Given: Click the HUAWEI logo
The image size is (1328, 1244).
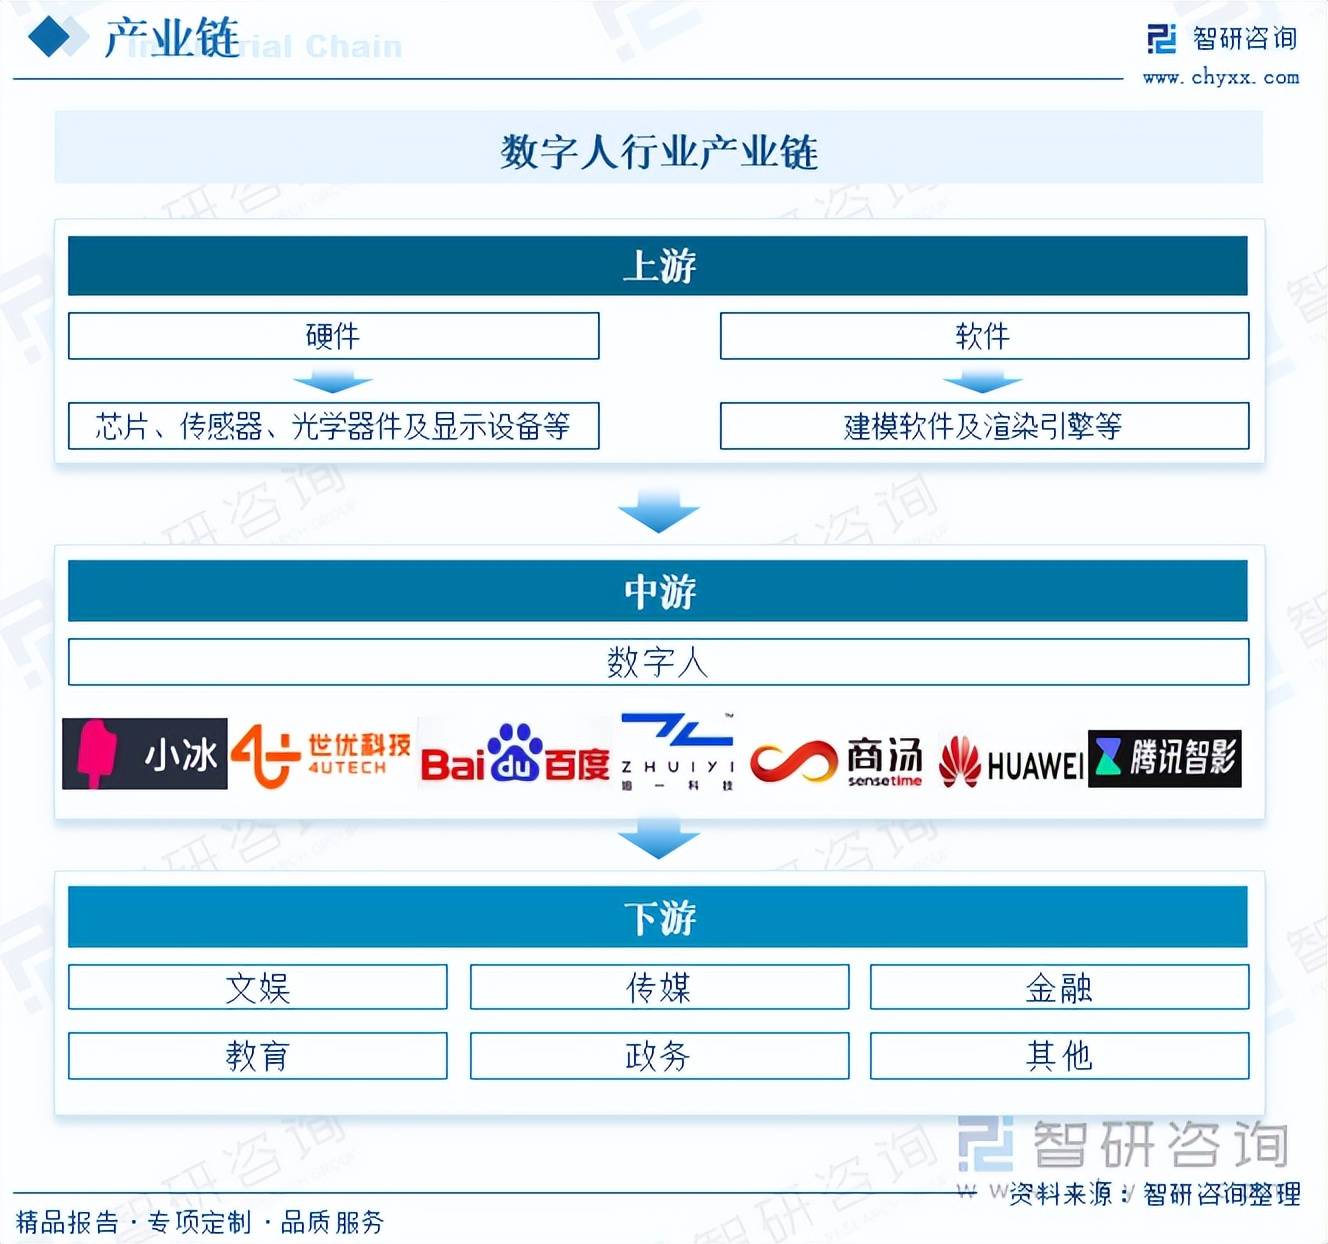Looking at the screenshot, I should coord(1010,764).
